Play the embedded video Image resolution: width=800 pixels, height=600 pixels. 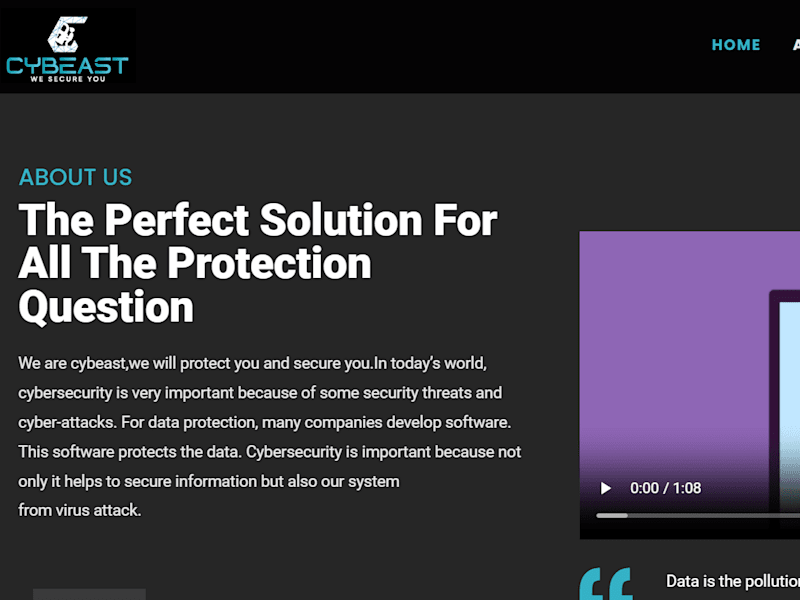pos(606,488)
